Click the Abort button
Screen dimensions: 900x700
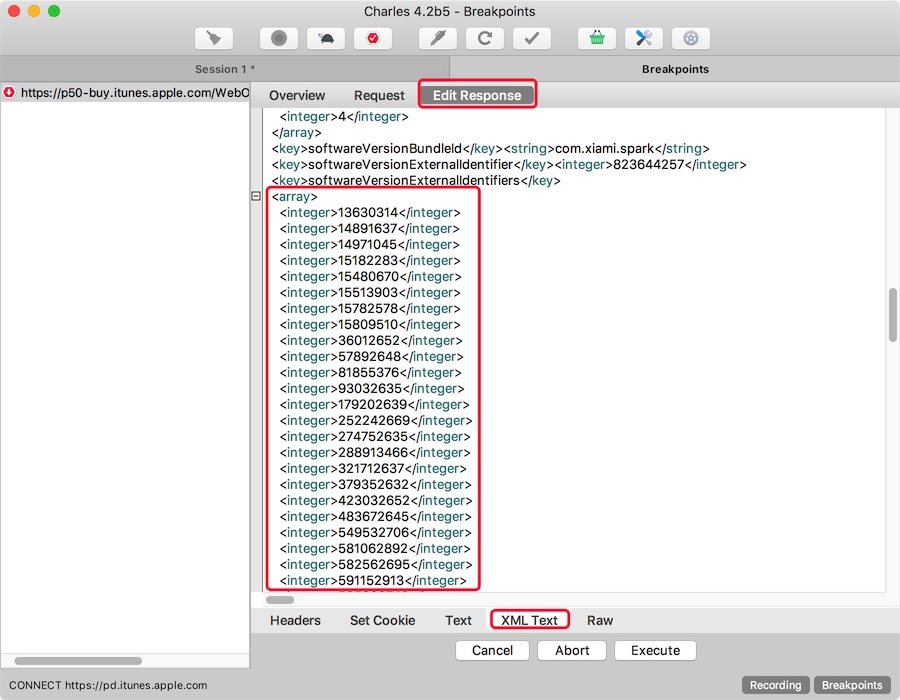(572, 650)
